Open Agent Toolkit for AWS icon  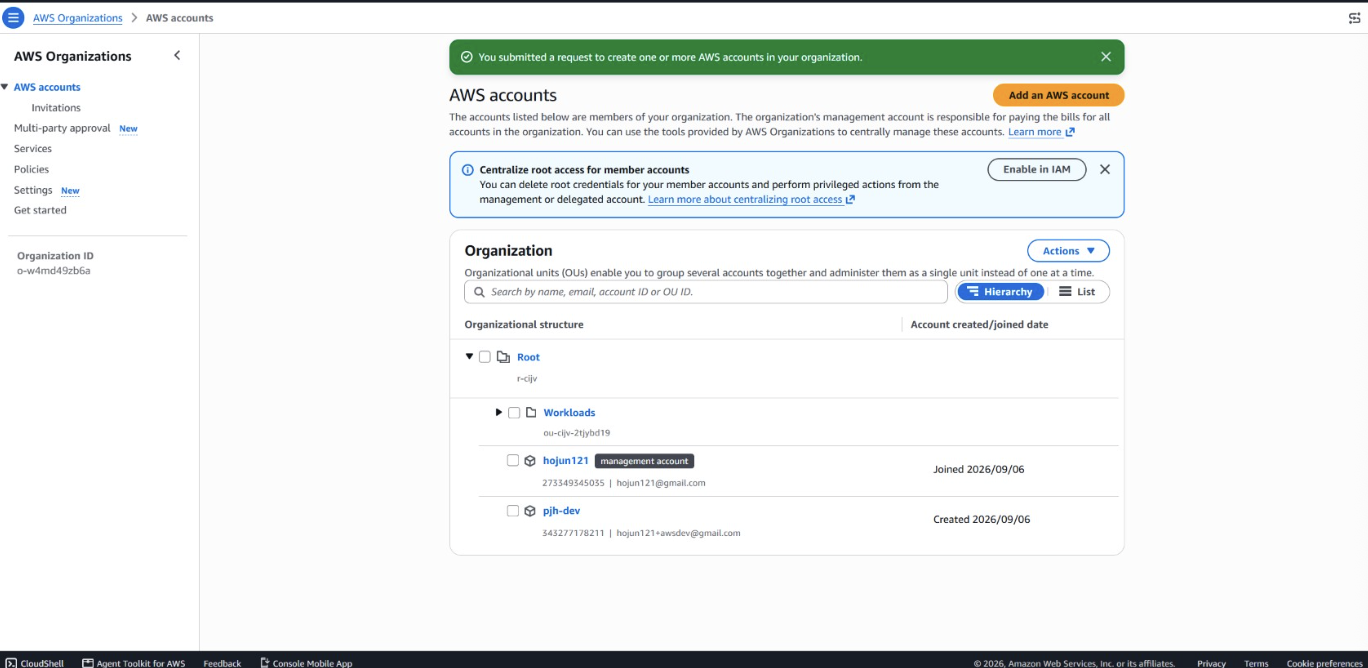click(x=88, y=663)
